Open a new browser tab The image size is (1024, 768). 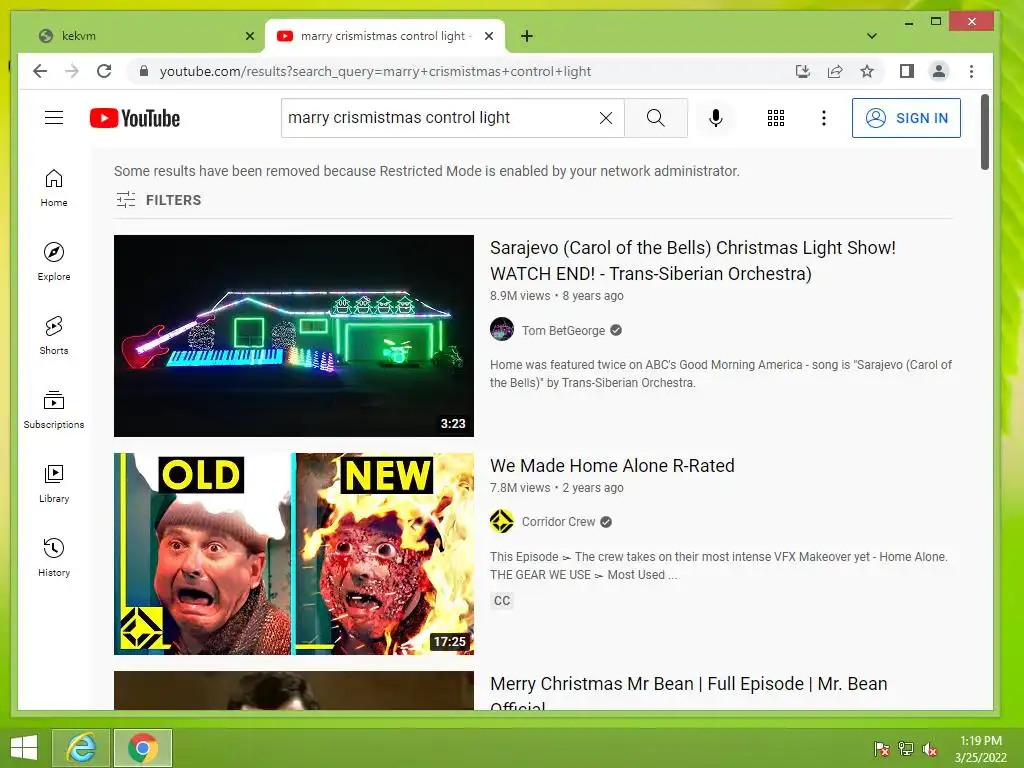[527, 36]
